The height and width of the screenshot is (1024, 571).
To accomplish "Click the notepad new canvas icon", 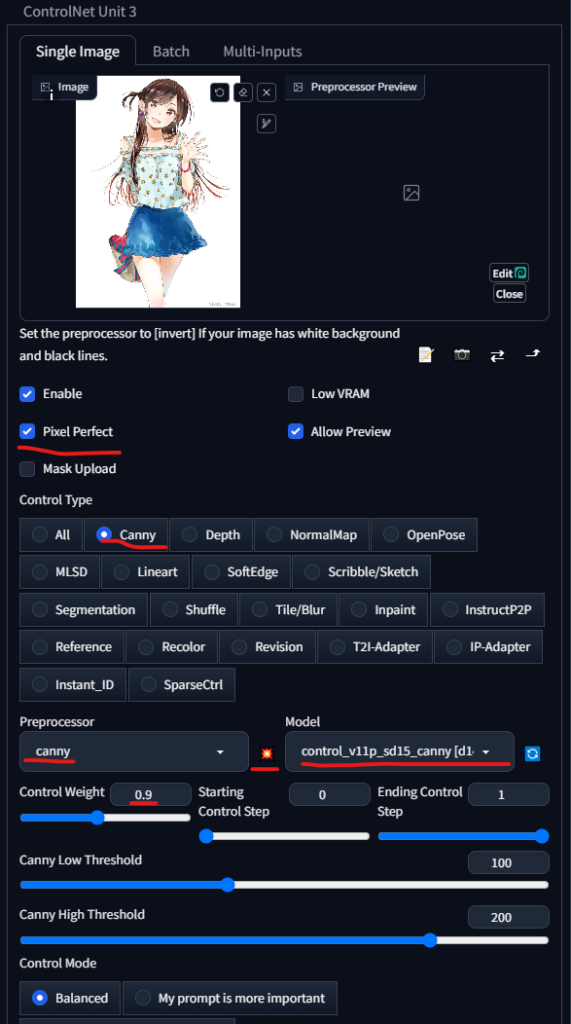I will point(426,355).
